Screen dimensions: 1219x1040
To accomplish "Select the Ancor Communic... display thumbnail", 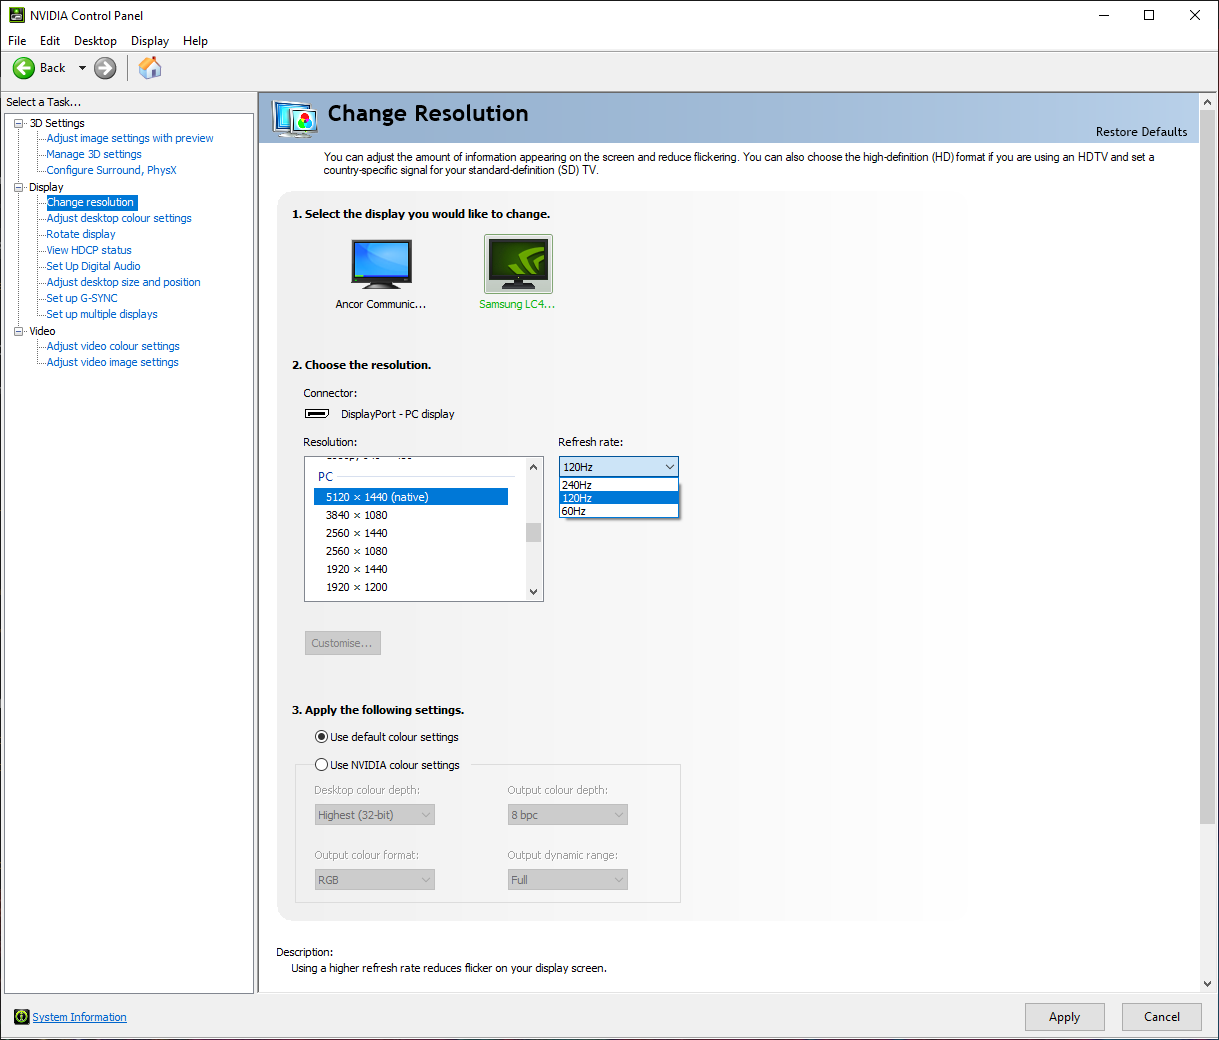I will click(381, 265).
